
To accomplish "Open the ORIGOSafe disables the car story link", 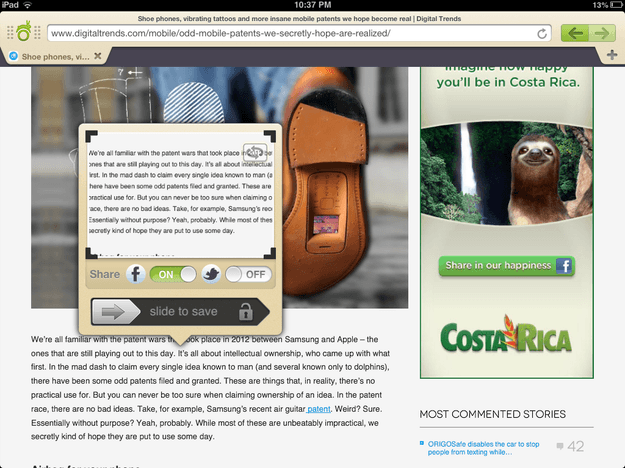I will pyautogui.click(x=483, y=448).
